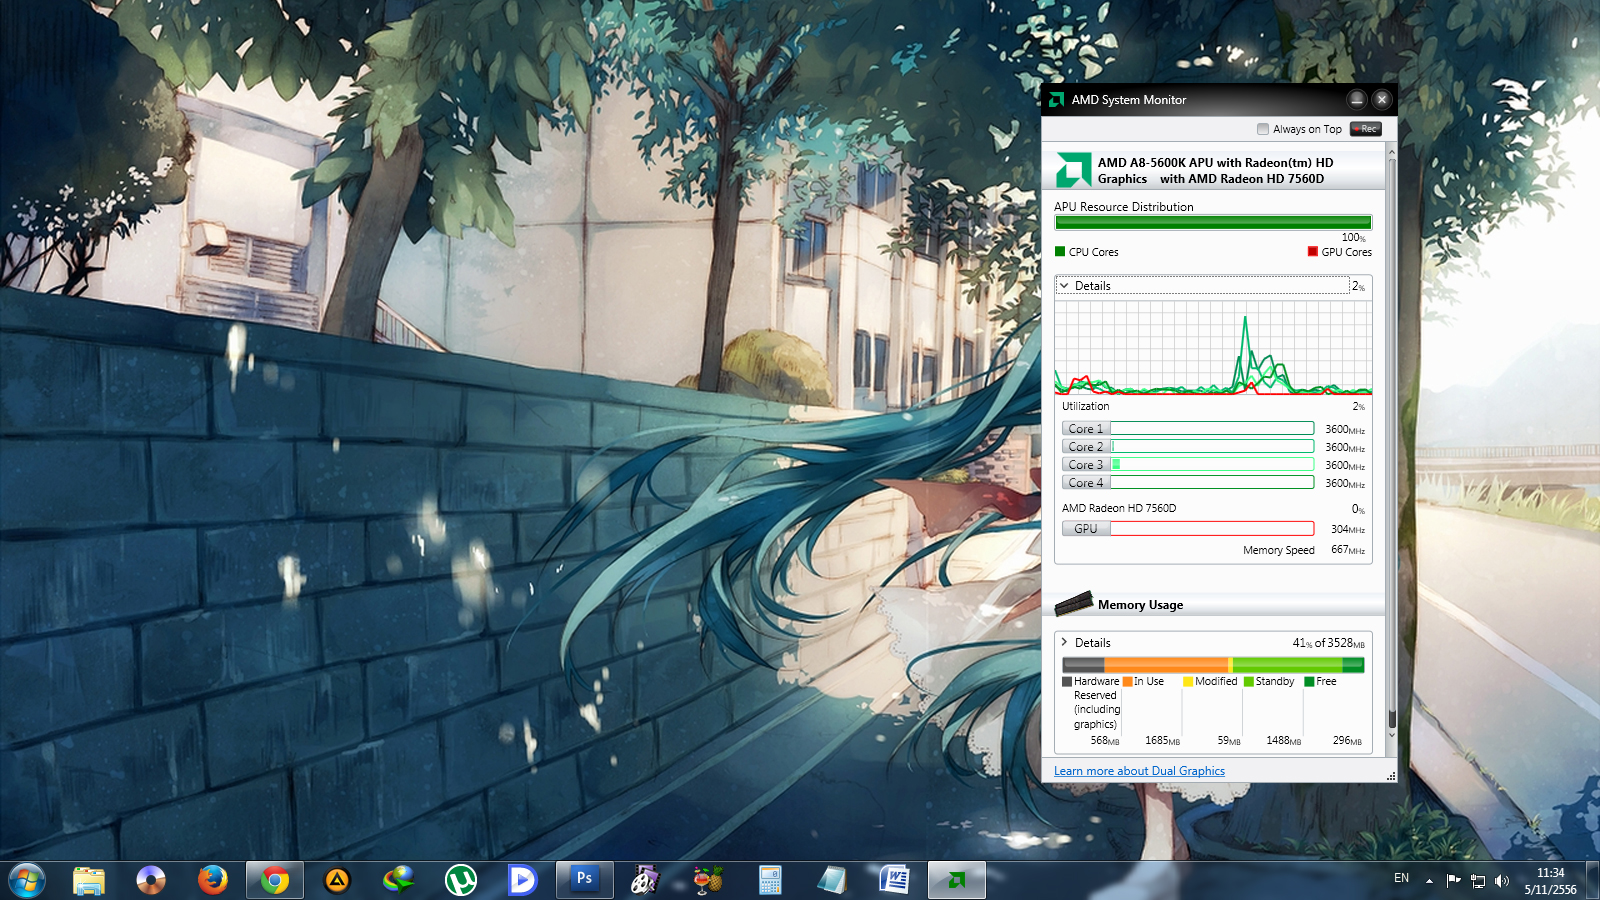The width and height of the screenshot is (1600, 900).
Task: Enable the Always on Top checkbox
Action: (x=1263, y=129)
